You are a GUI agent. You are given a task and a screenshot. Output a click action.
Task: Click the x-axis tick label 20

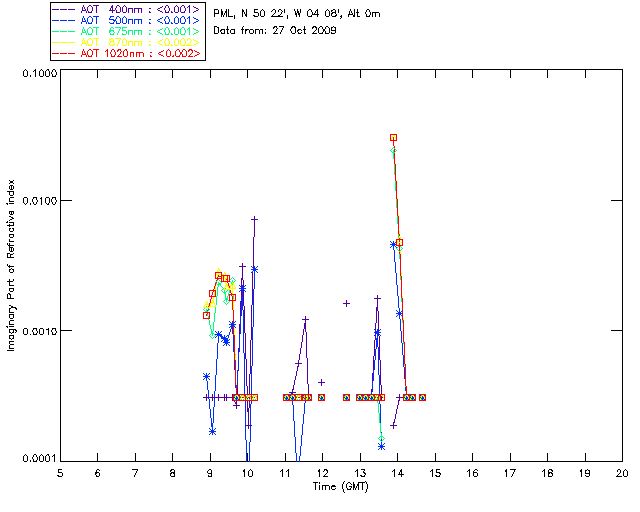pyautogui.click(x=622, y=474)
